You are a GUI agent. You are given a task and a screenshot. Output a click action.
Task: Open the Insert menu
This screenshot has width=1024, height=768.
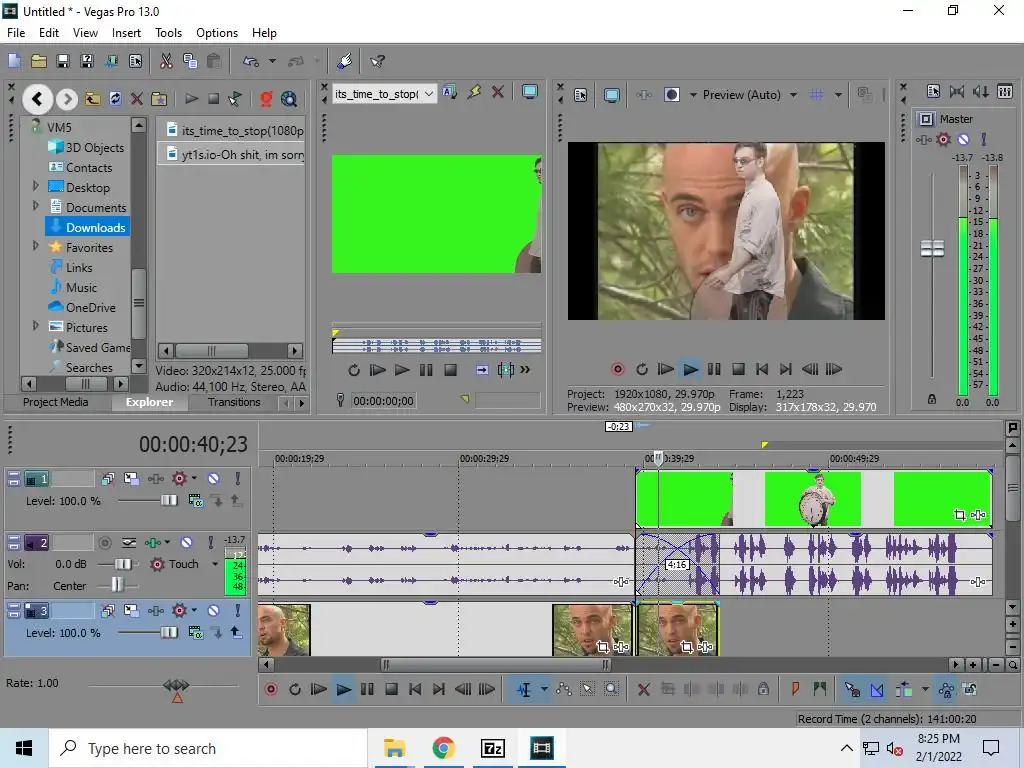coord(126,33)
